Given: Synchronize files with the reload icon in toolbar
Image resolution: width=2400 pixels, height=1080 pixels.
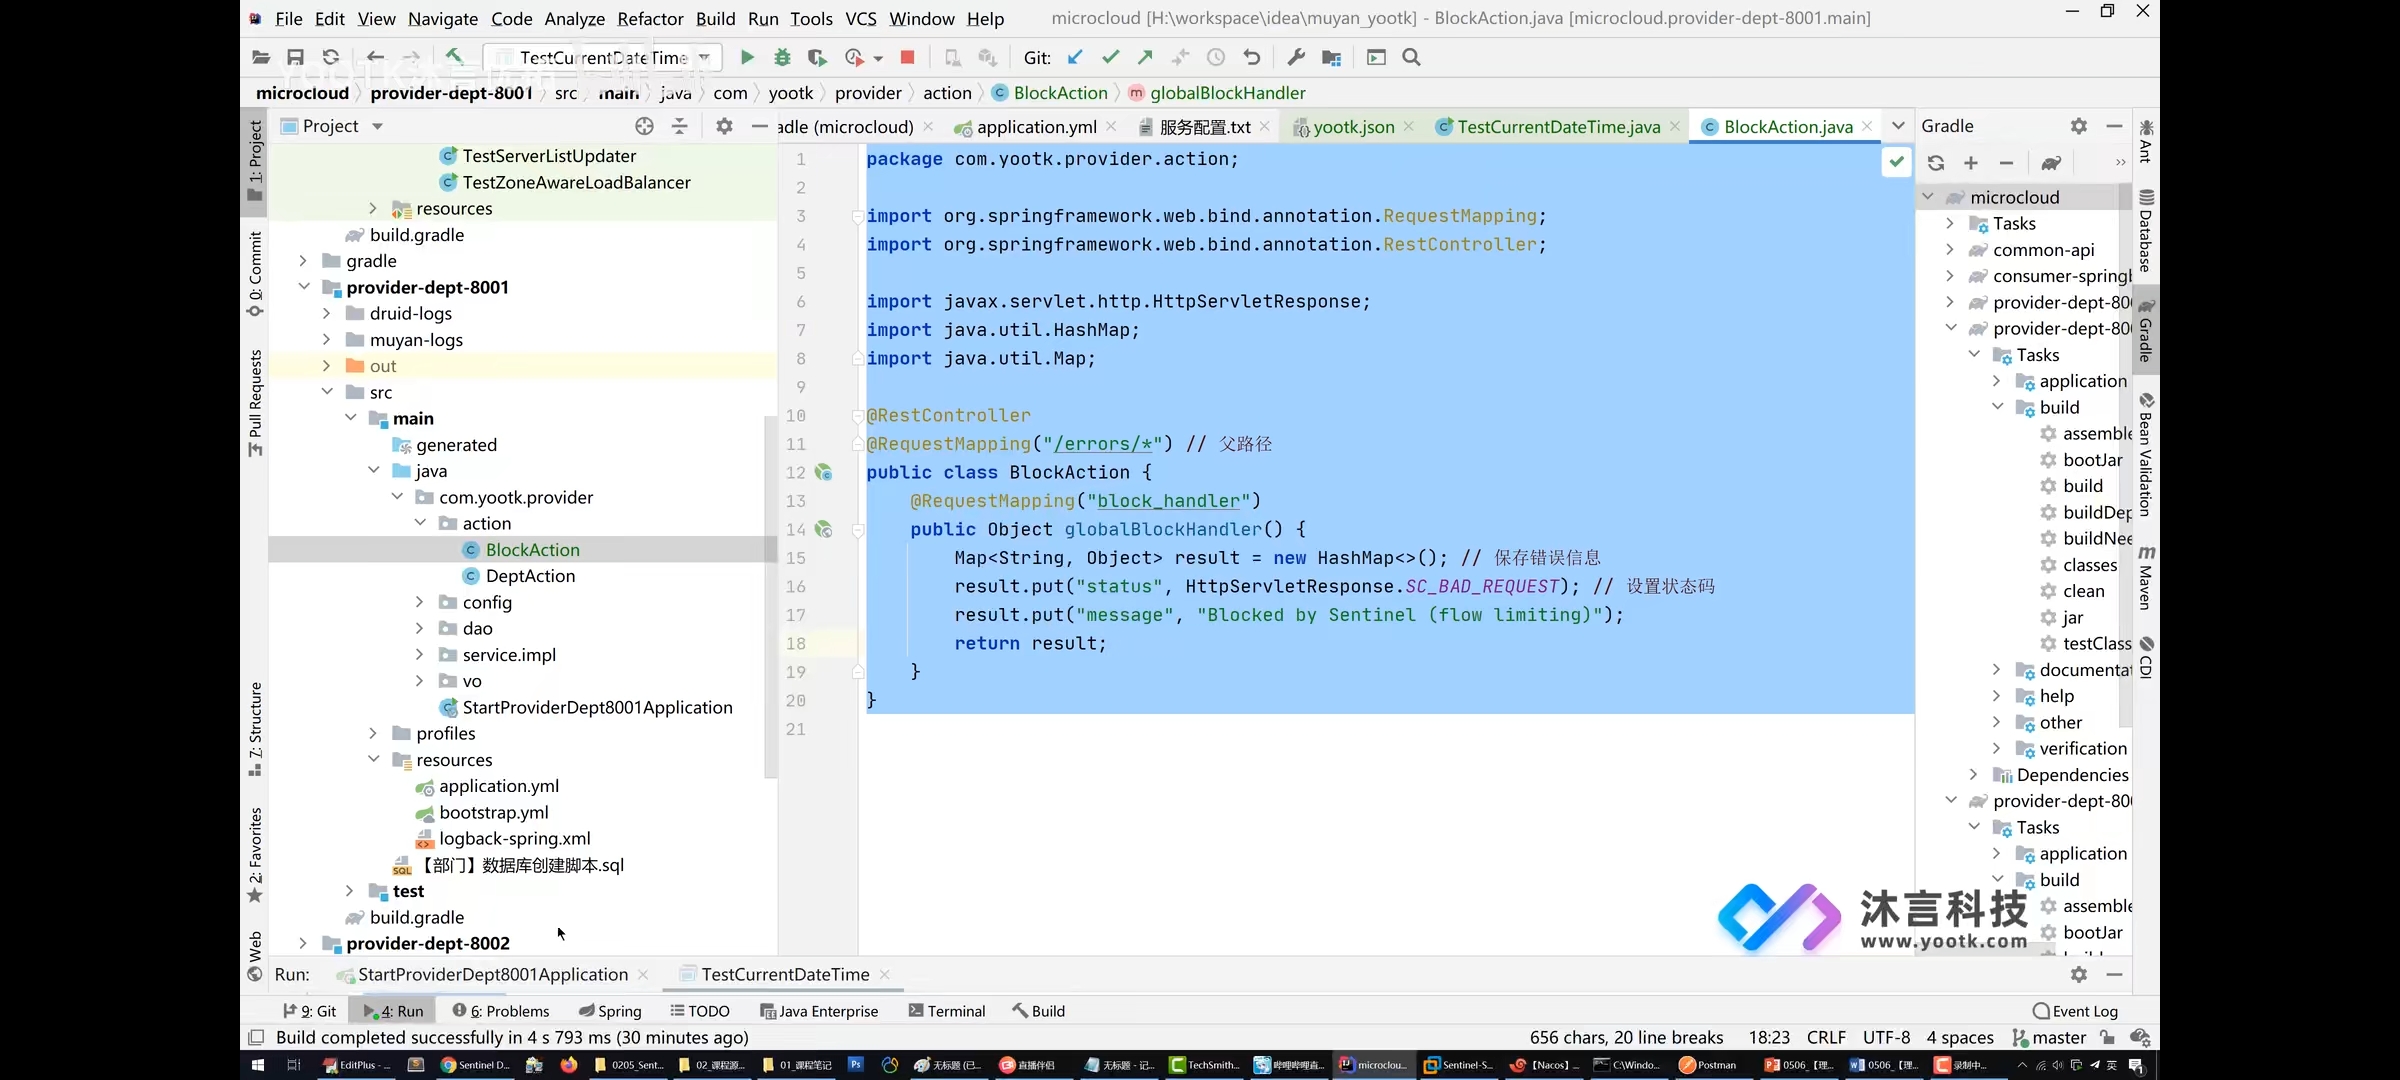Looking at the screenshot, I should point(331,58).
